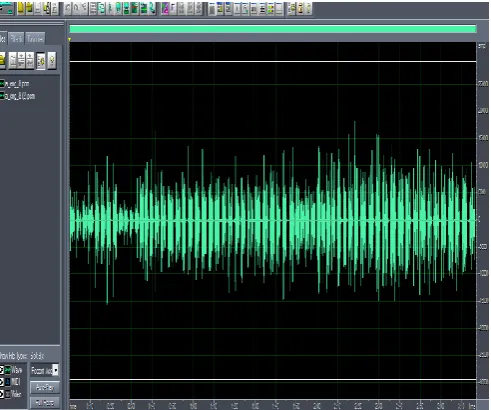Switch to the Favorites tab in the Organizer

coord(36,39)
